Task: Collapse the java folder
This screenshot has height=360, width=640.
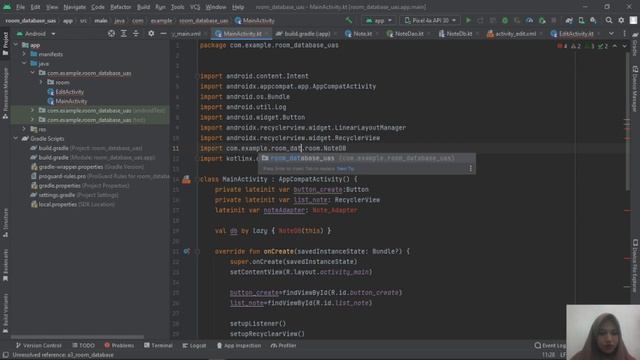Action: tap(24, 64)
